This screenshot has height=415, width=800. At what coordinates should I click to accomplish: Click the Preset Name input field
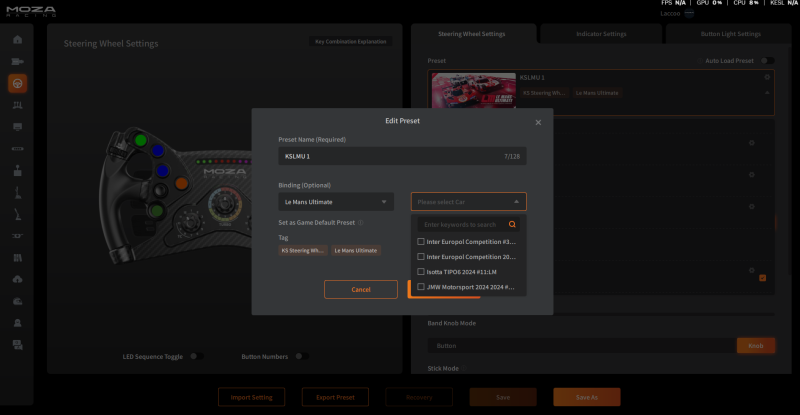(402, 156)
